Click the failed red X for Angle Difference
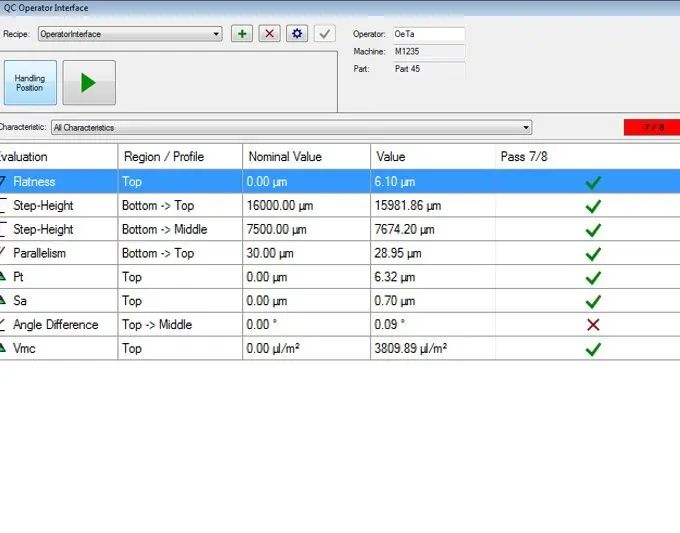 (592, 325)
